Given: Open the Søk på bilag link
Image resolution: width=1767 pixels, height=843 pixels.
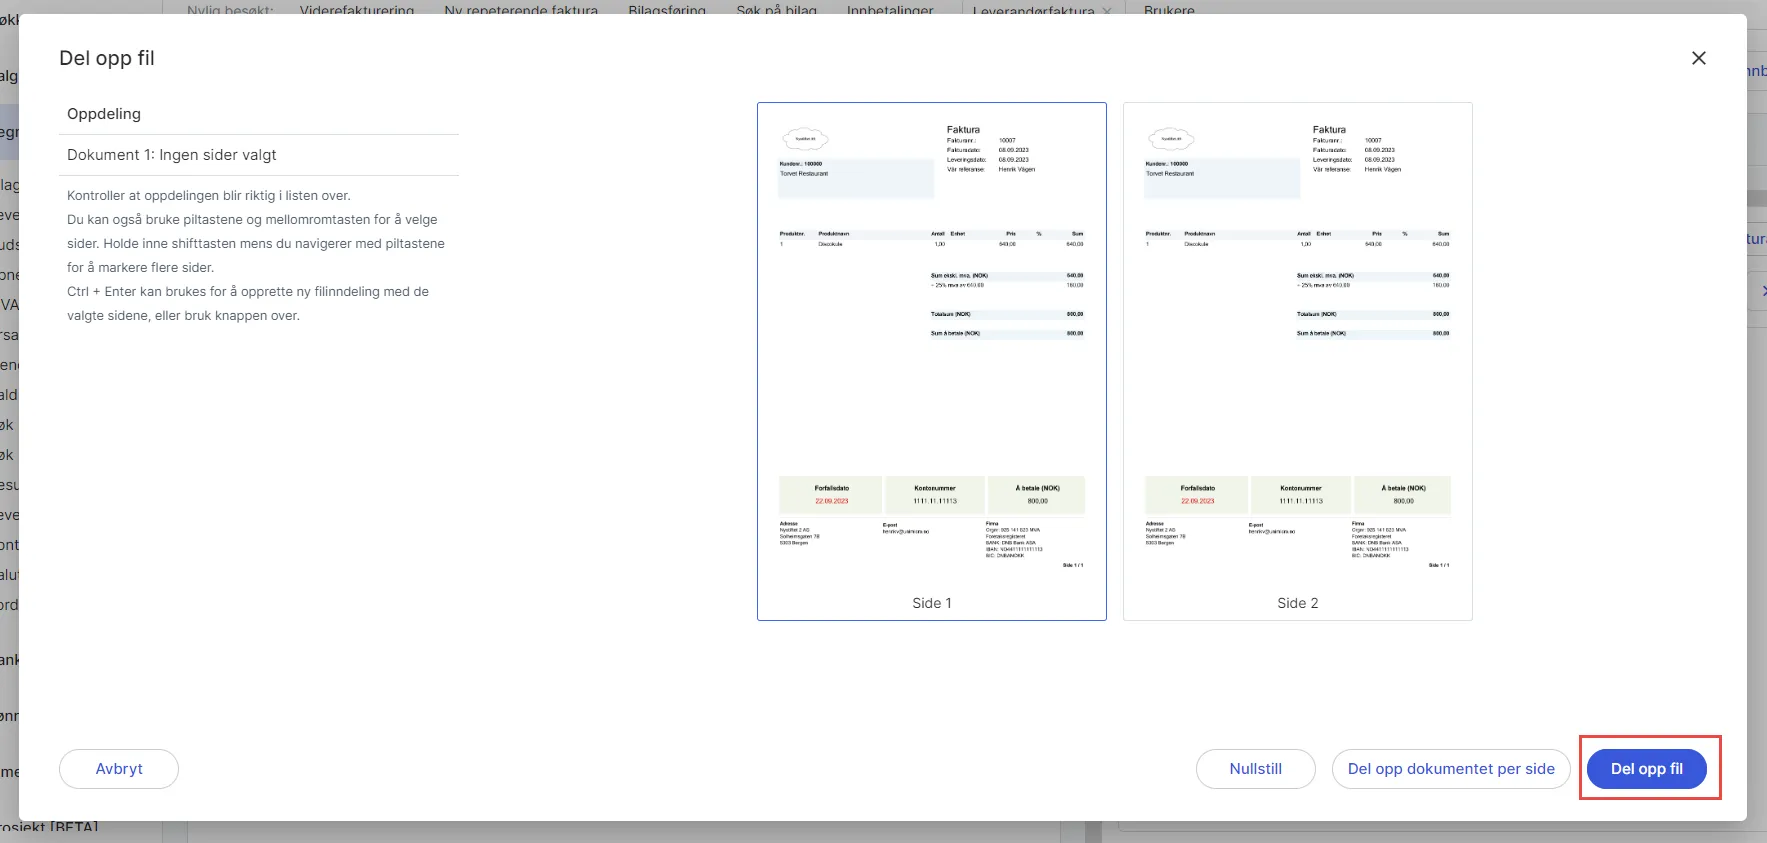Looking at the screenshot, I should coord(776,9).
